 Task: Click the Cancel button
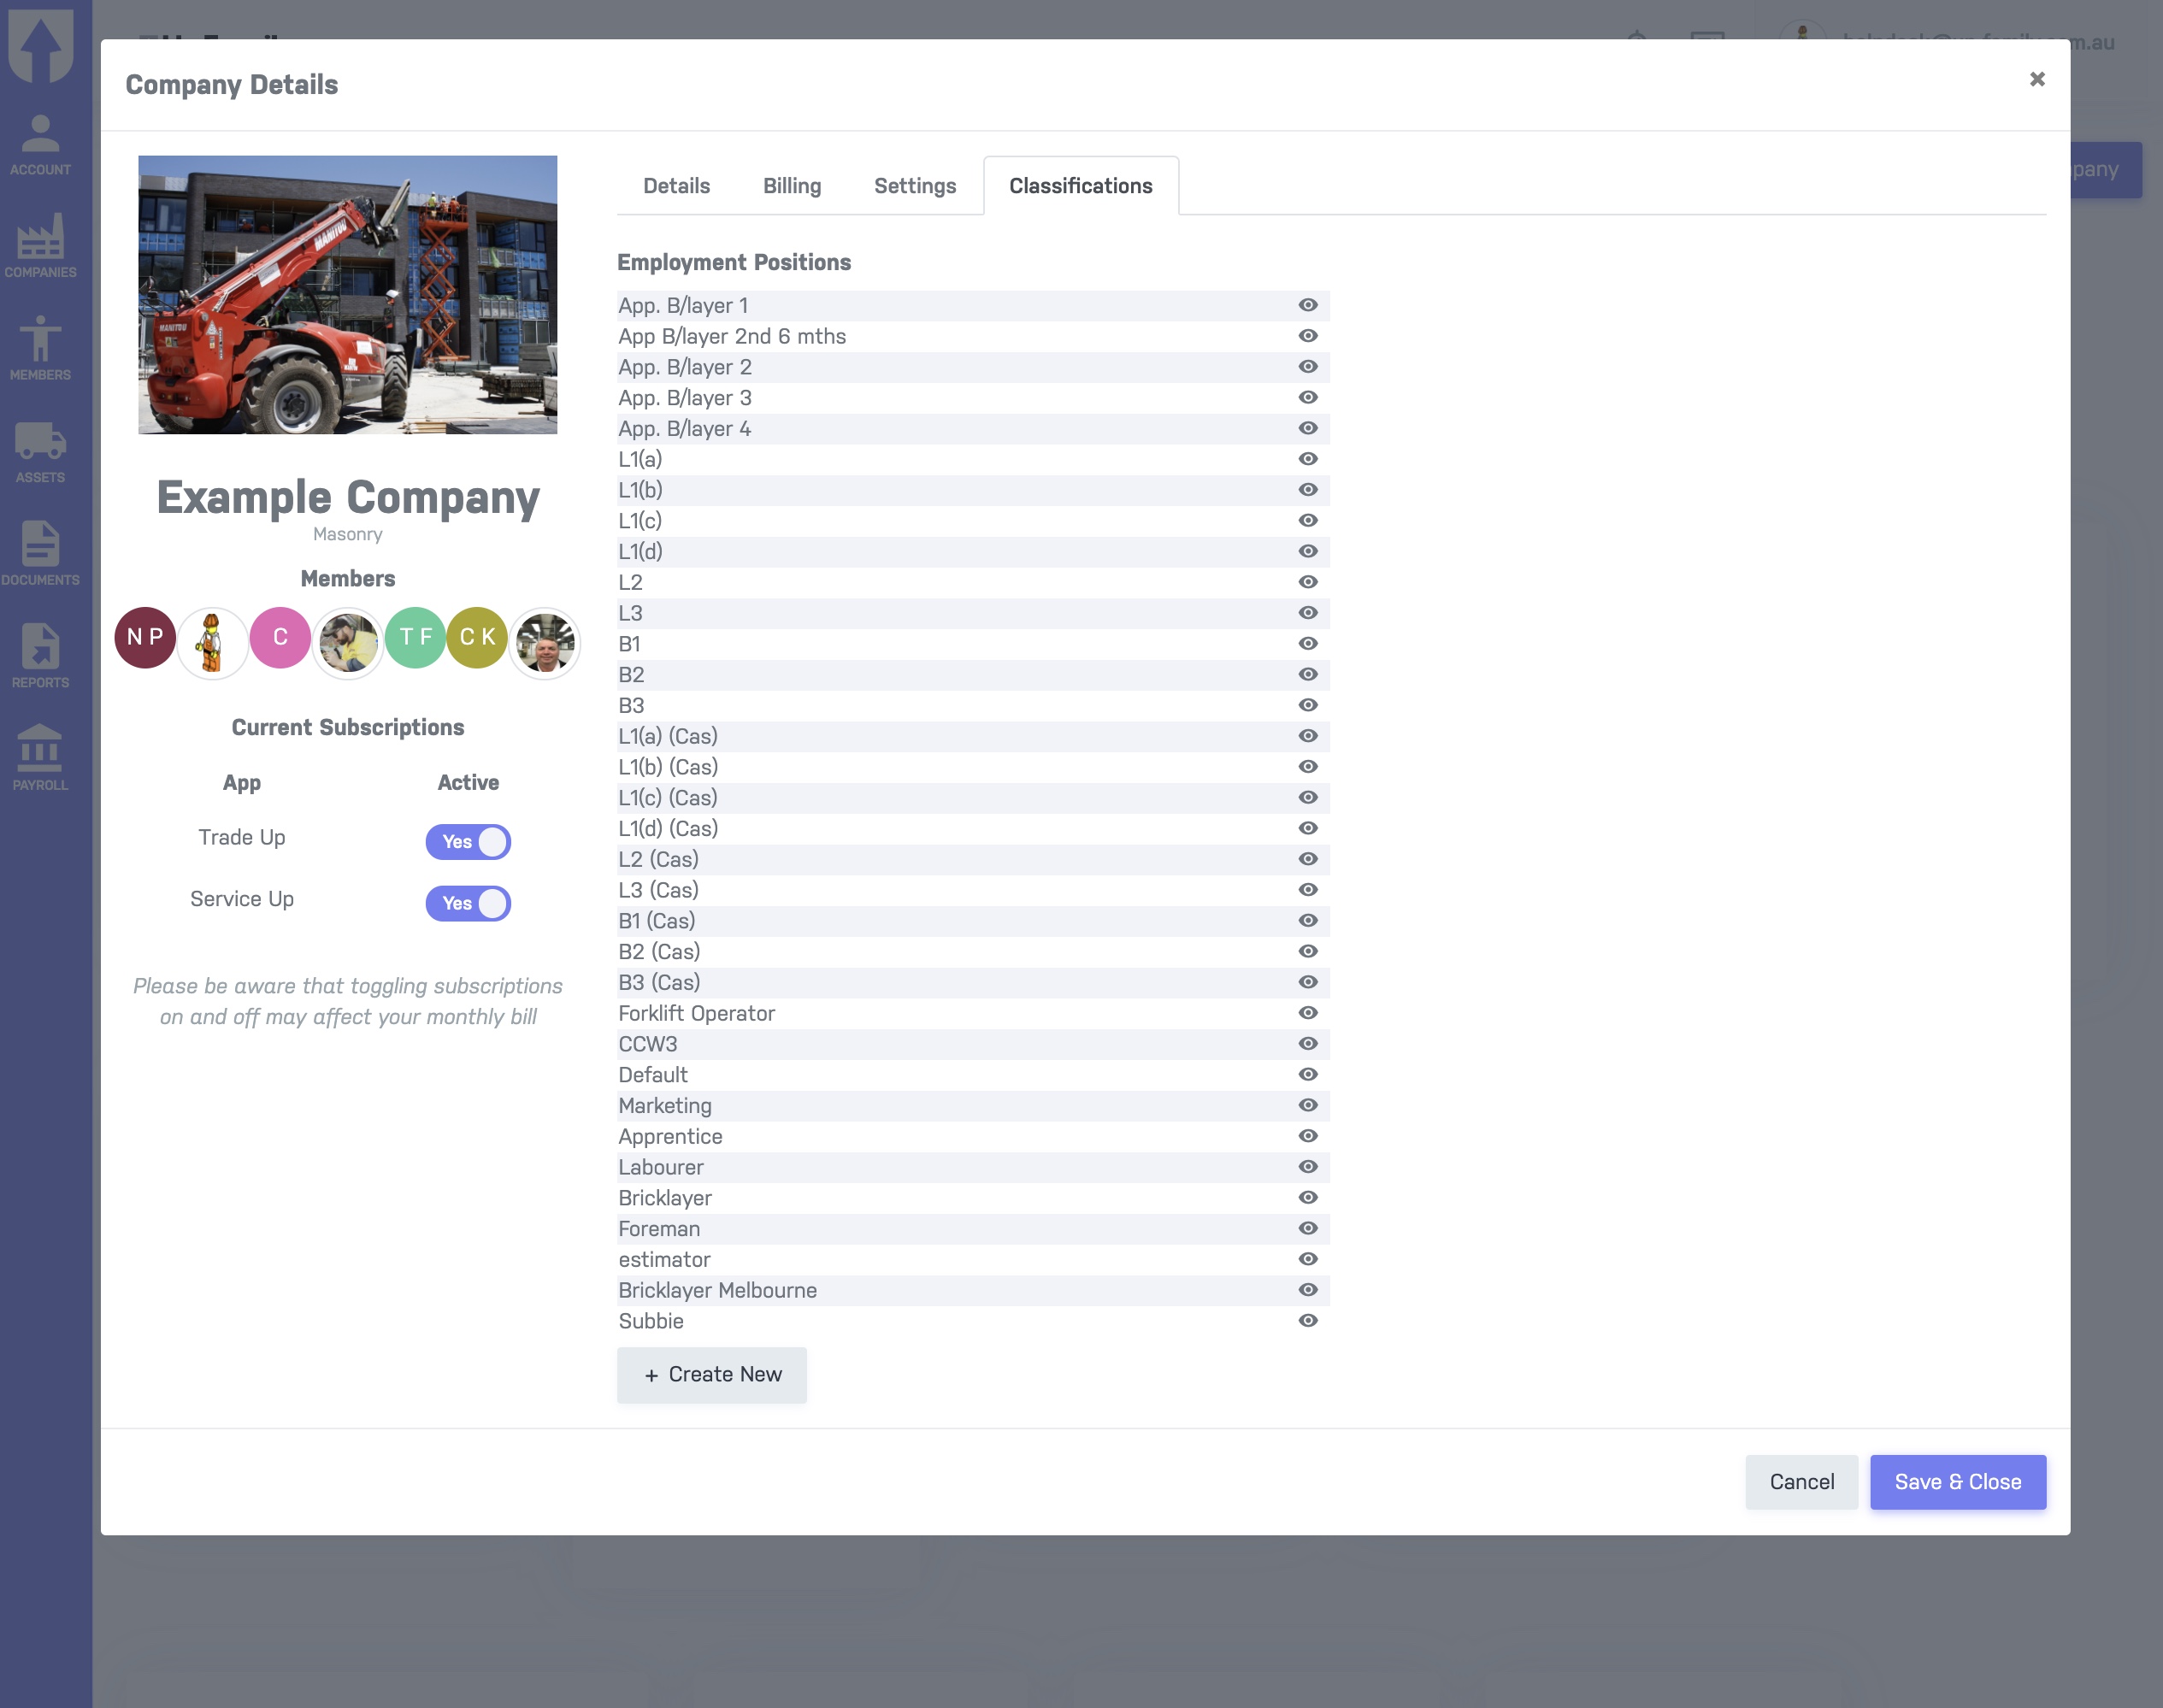1801,1482
